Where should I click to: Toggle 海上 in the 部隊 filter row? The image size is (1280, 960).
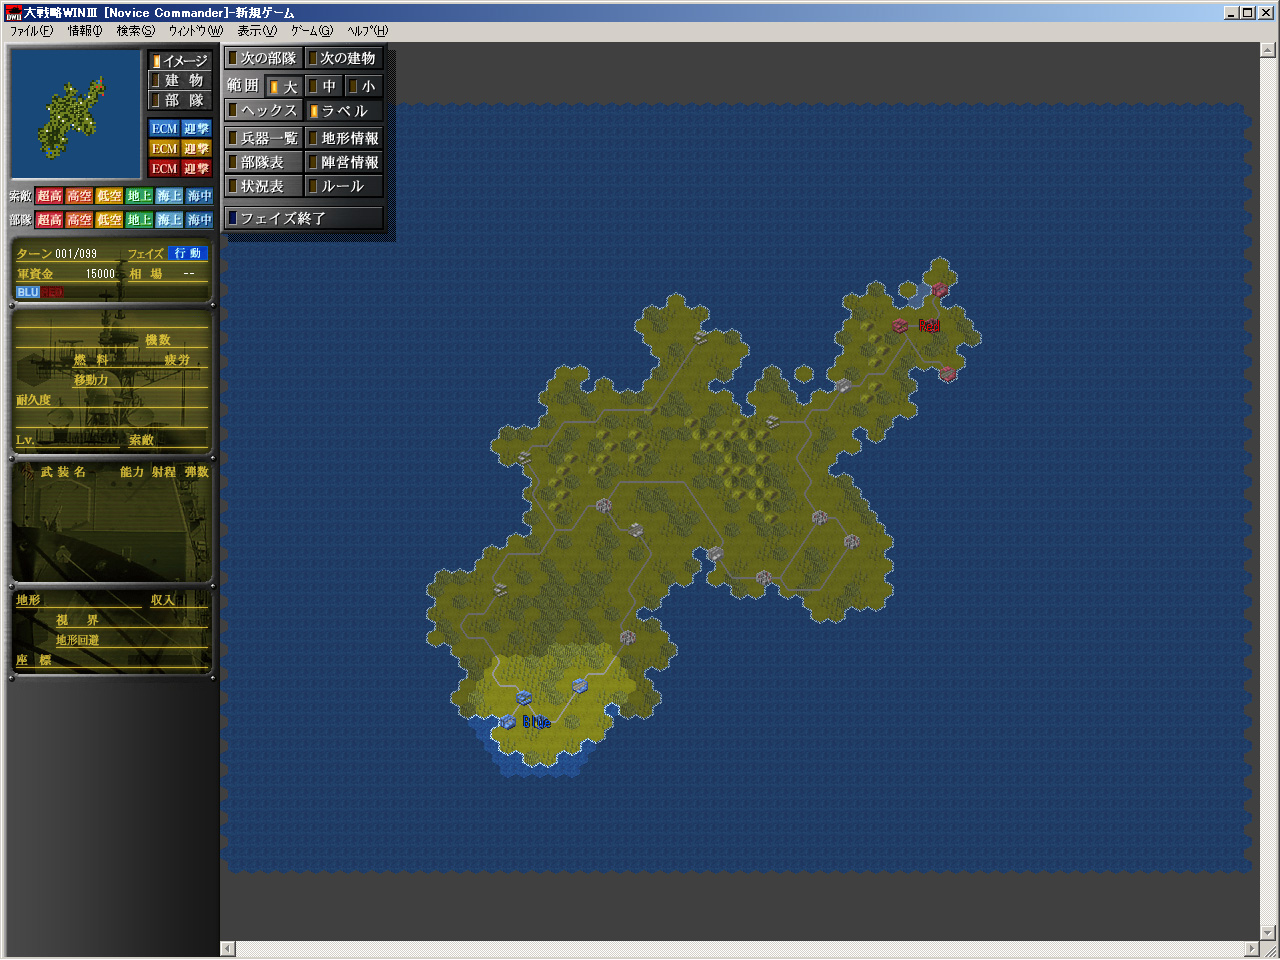[169, 220]
